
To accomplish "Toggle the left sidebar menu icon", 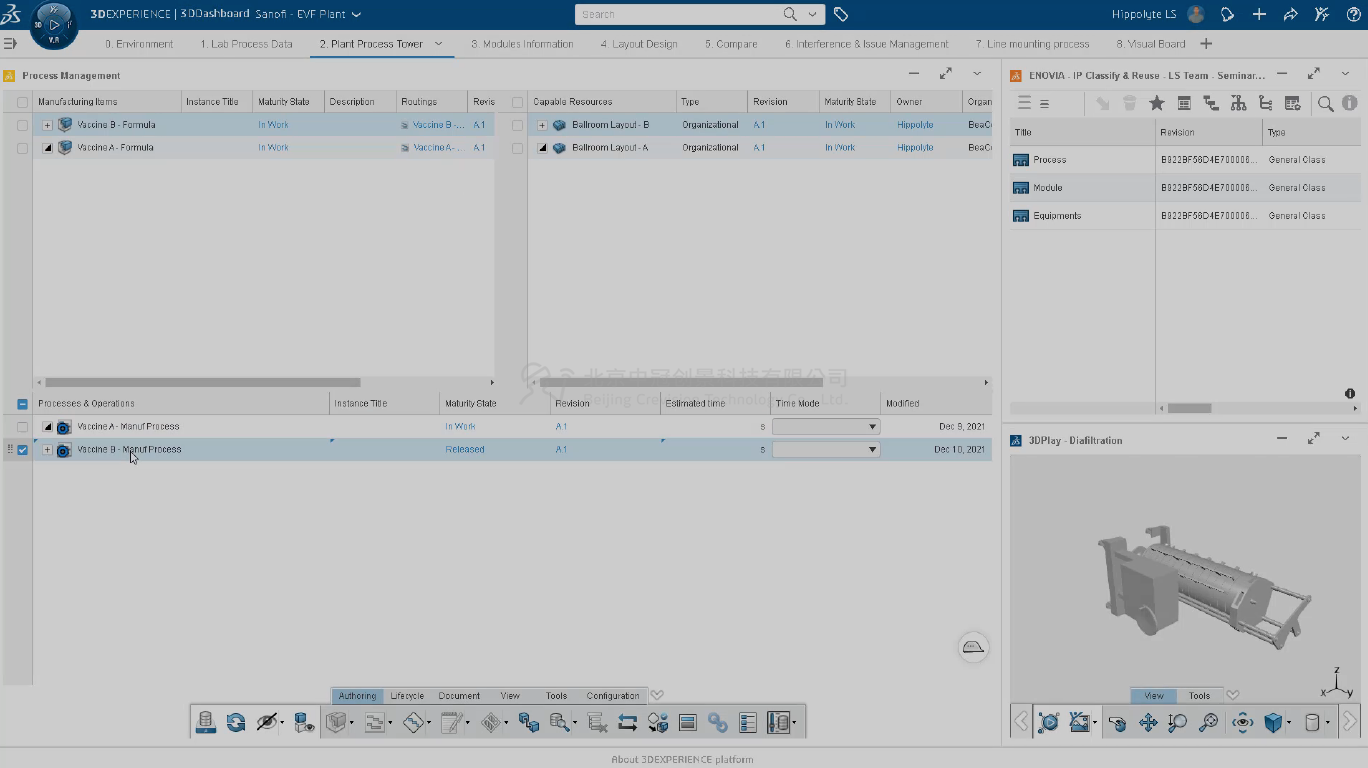I will pyautogui.click(x=11, y=44).
